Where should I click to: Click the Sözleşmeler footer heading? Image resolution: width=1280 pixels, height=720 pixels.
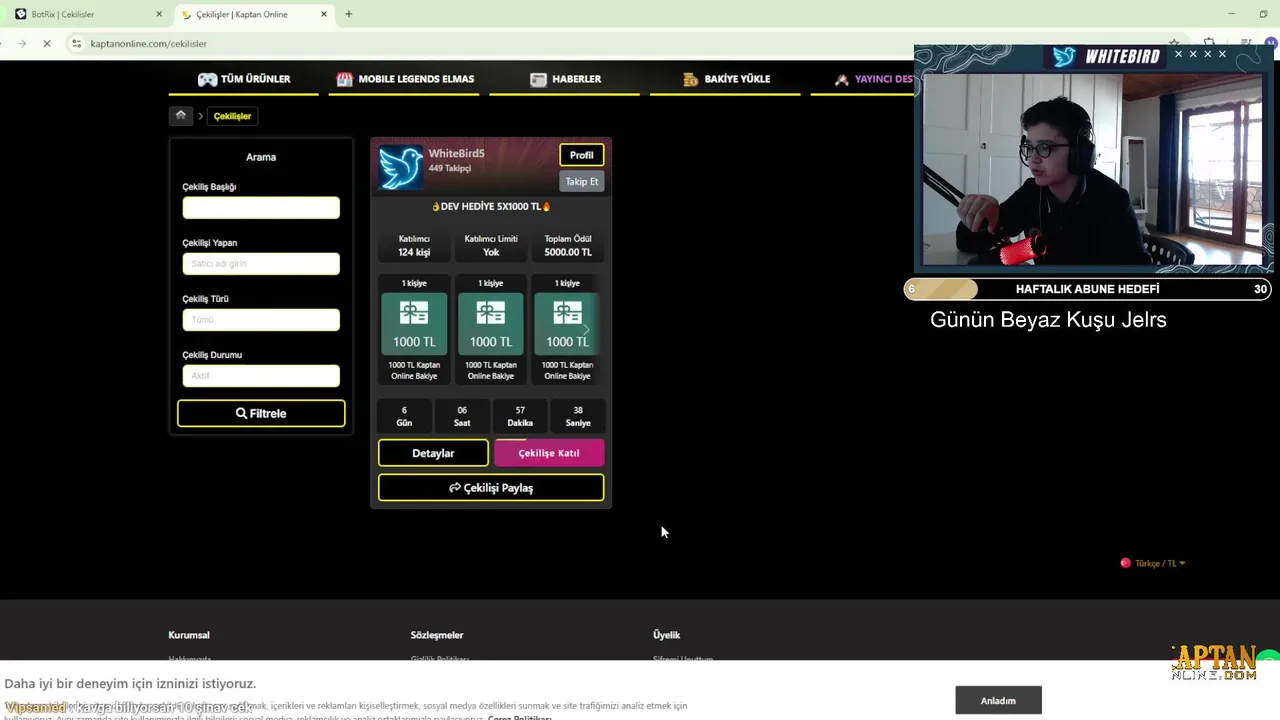coord(437,635)
